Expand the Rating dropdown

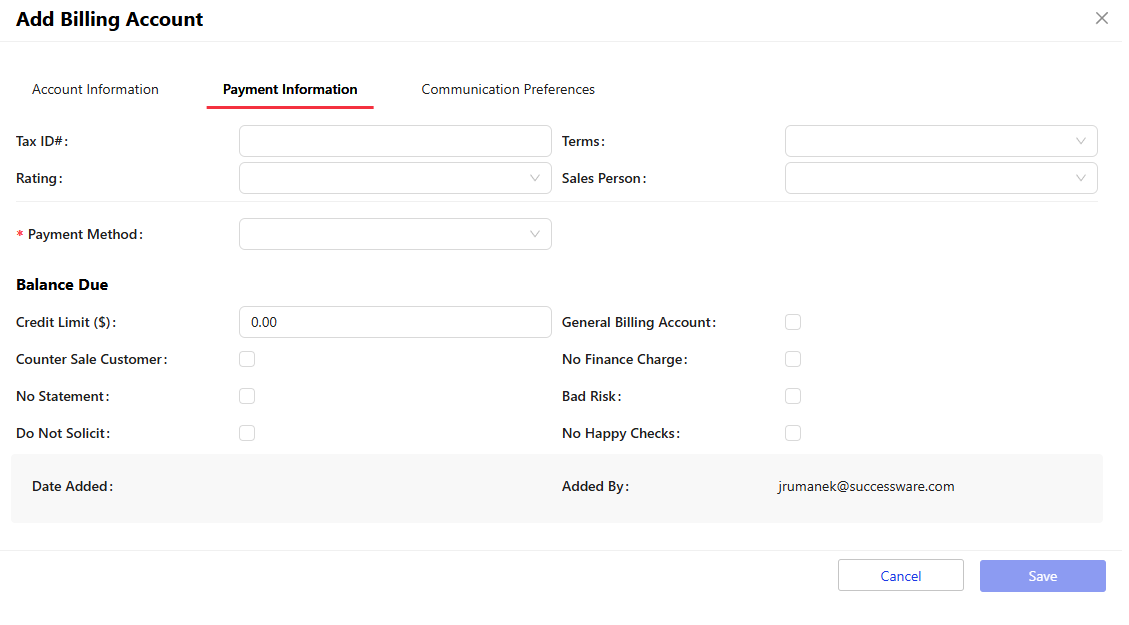coord(395,178)
